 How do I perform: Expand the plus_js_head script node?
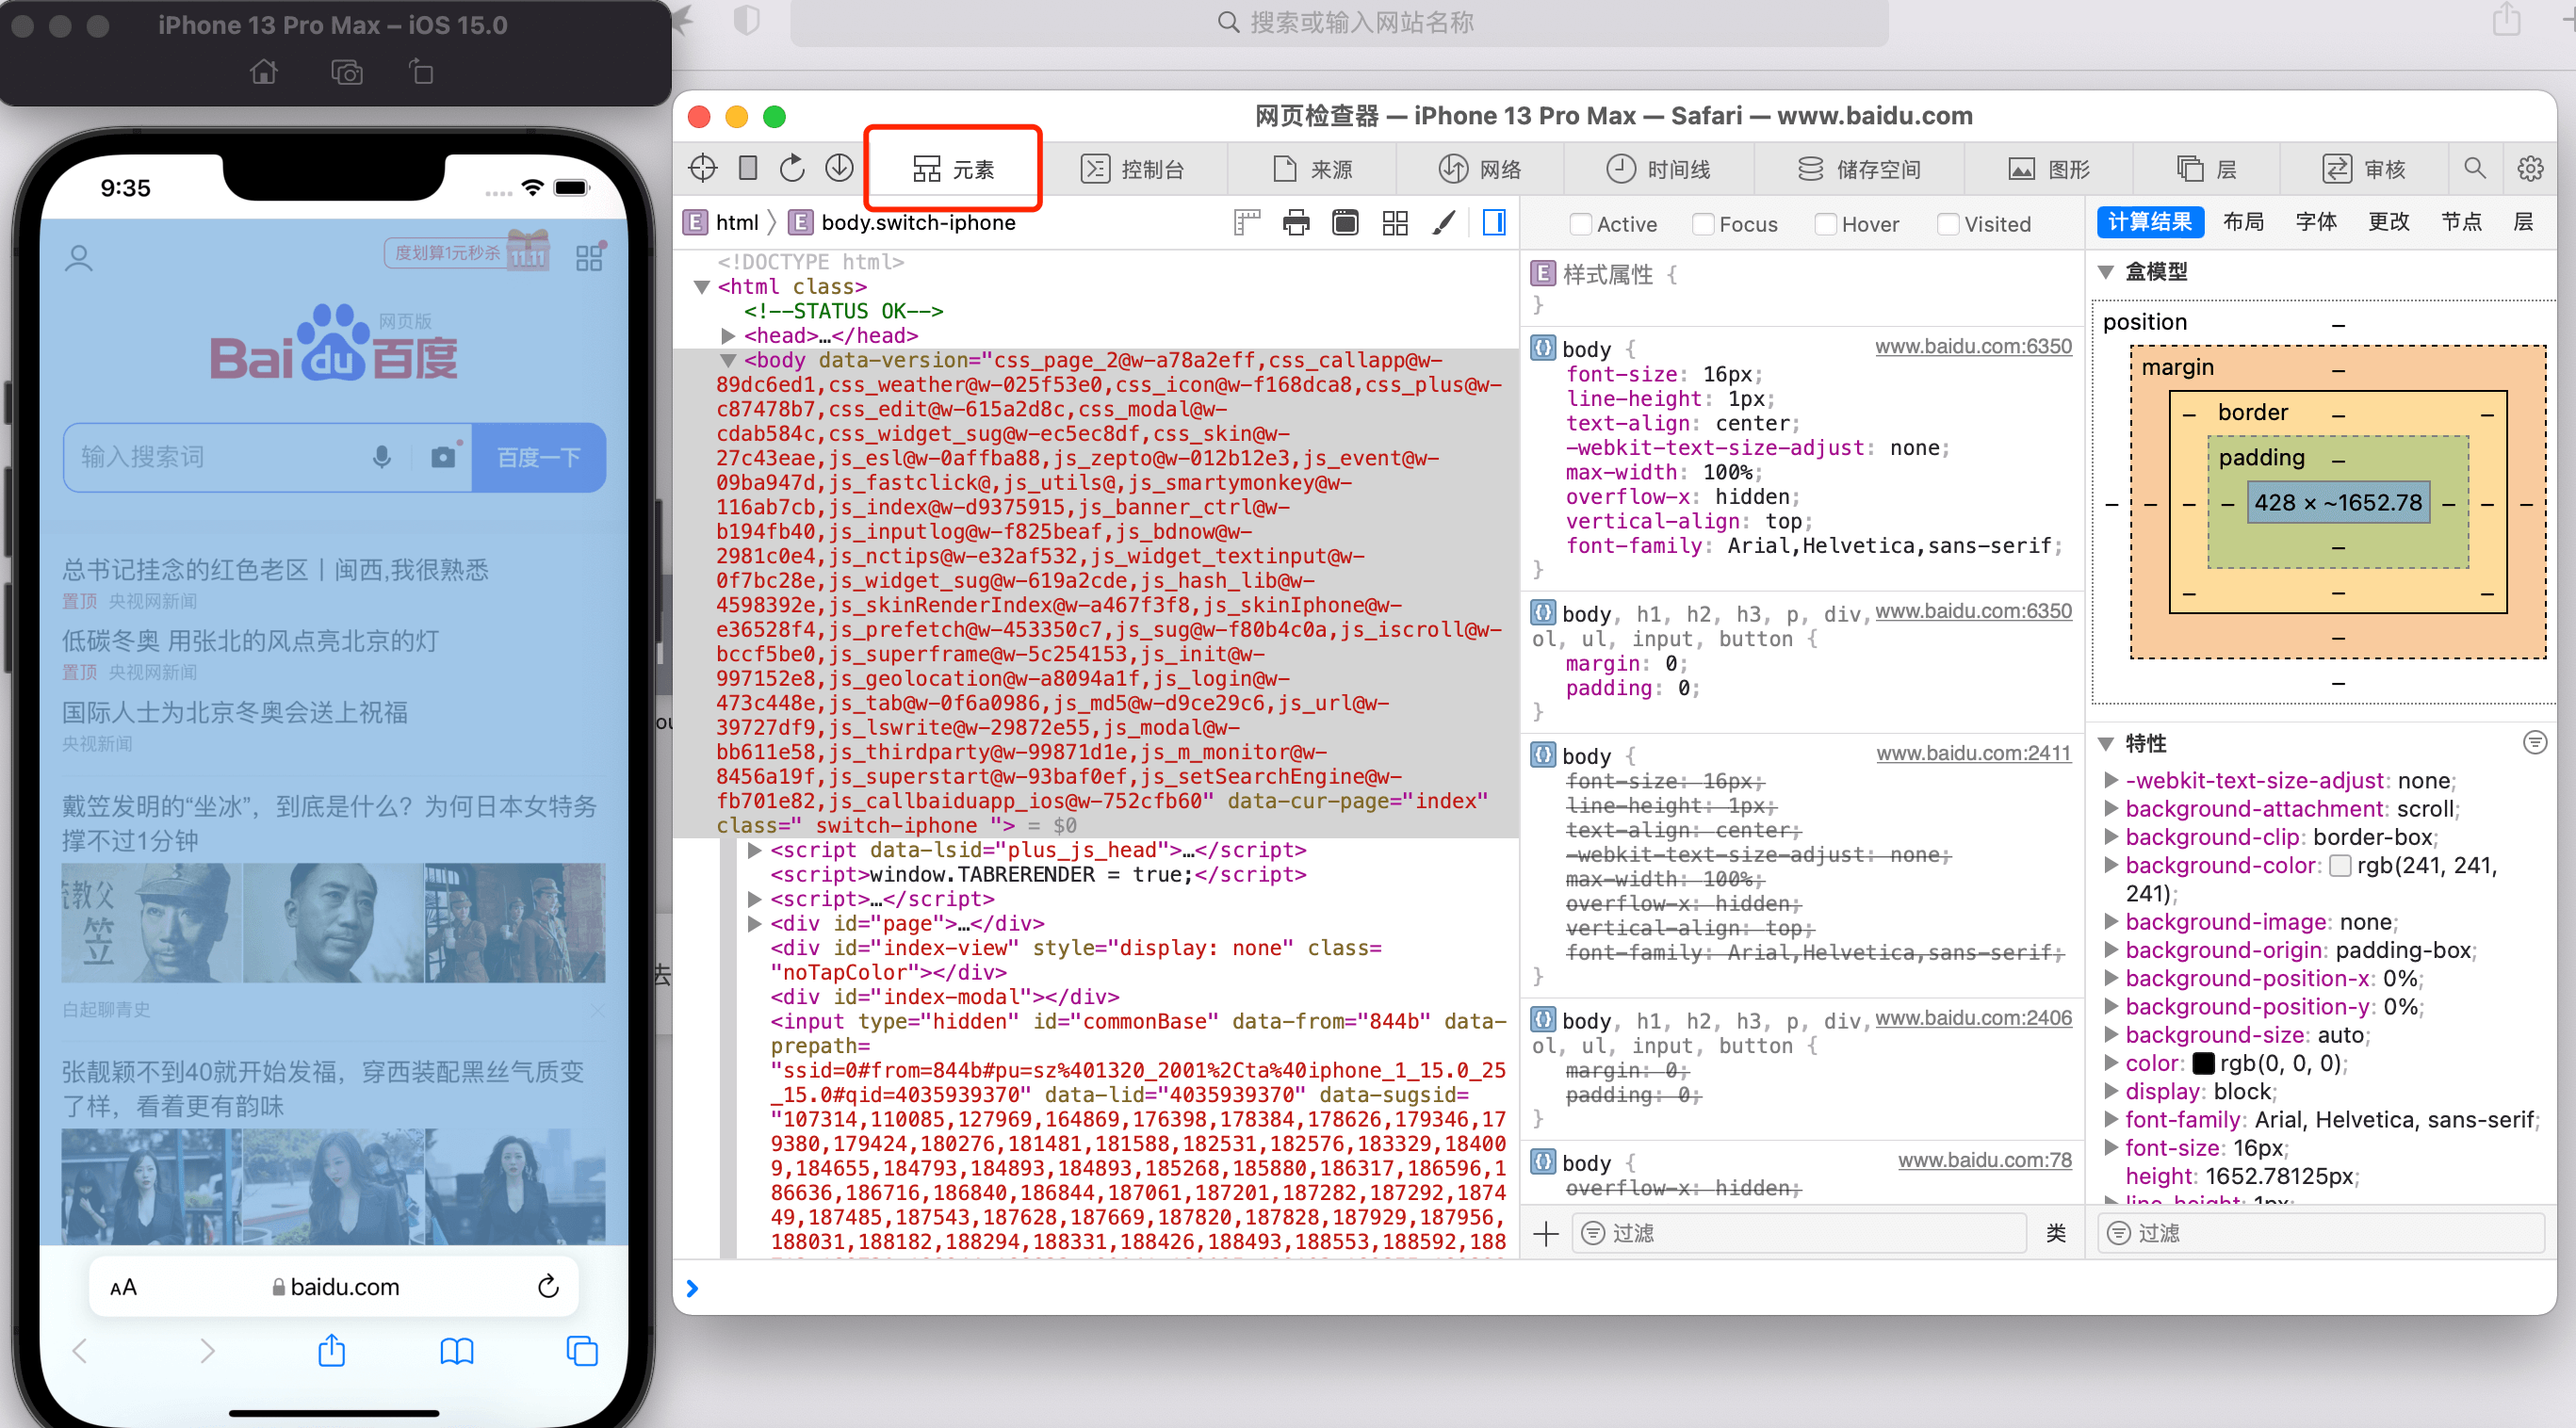pyautogui.click(x=755, y=850)
